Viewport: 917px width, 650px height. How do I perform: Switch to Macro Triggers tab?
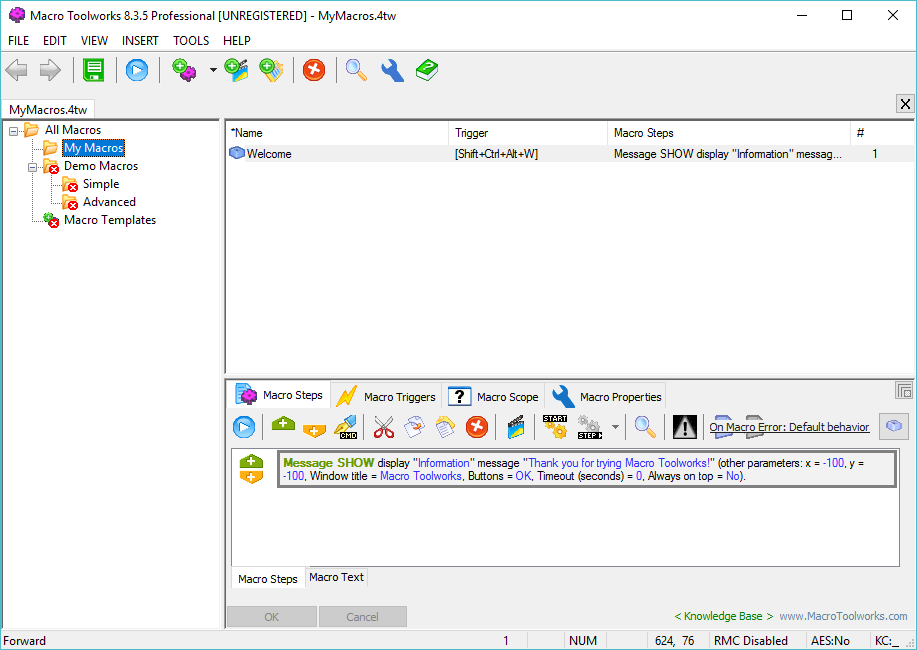(387, 396)
